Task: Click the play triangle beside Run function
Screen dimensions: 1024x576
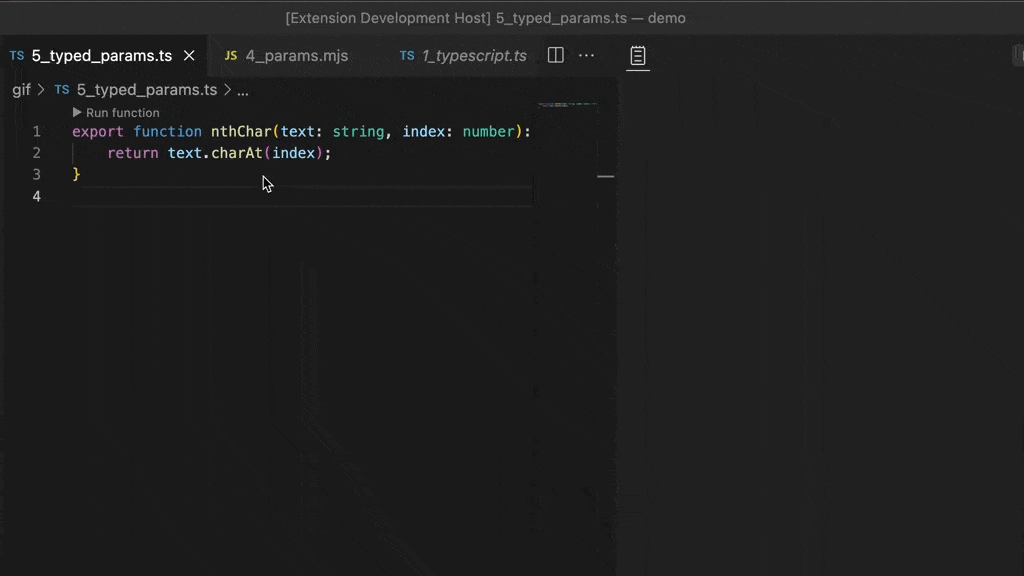Action: [78, 112]
